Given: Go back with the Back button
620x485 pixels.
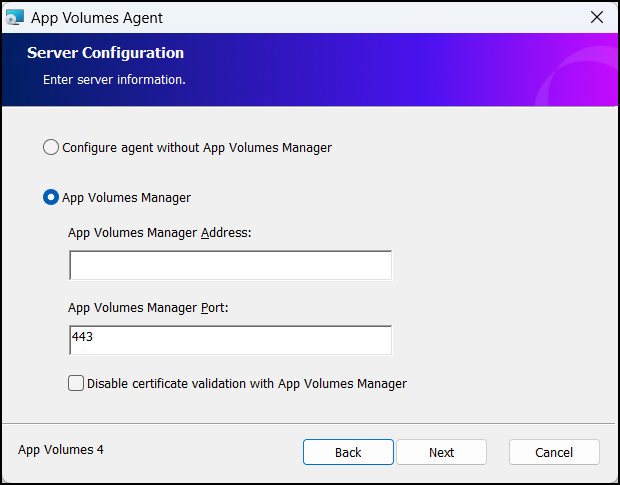Looking at the screenshot, I should tap(348, 452).
